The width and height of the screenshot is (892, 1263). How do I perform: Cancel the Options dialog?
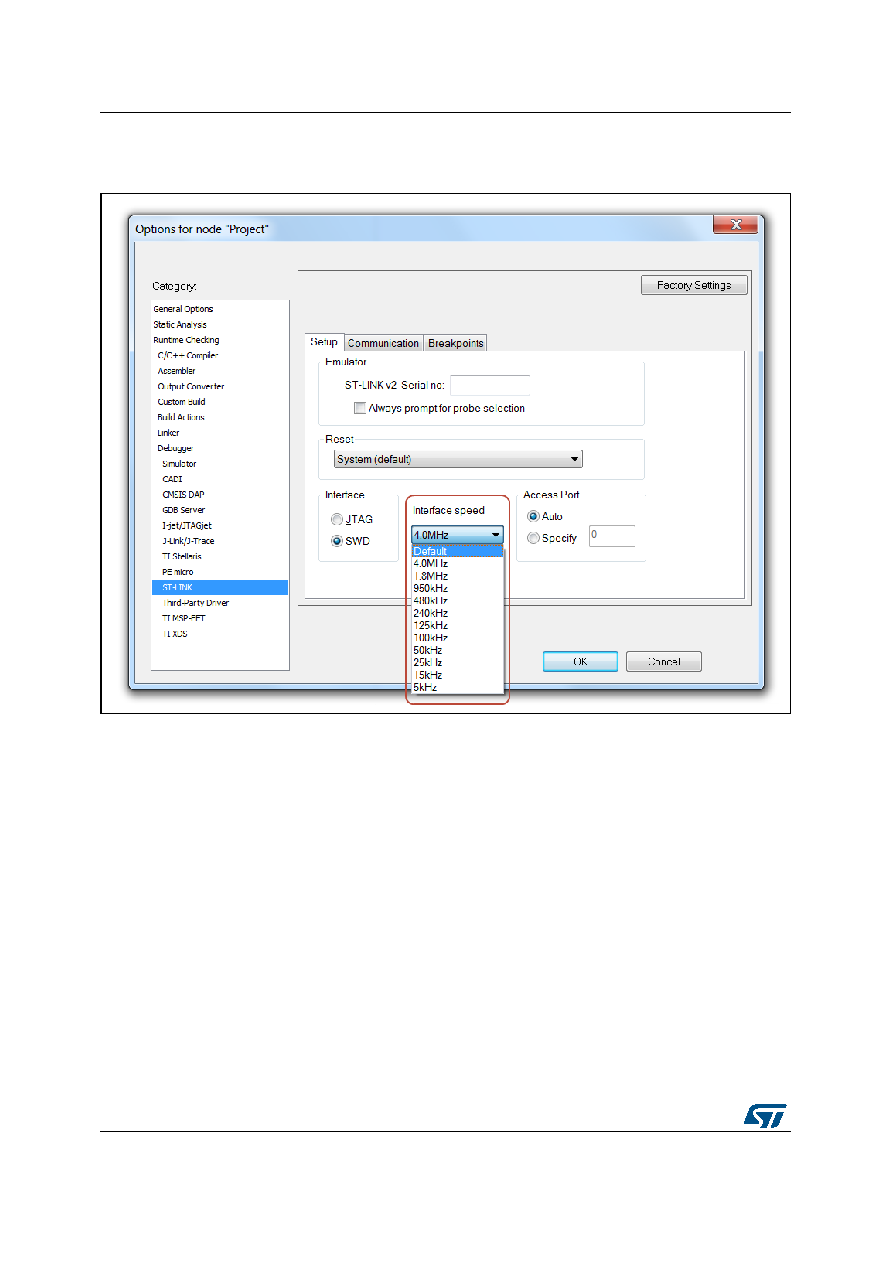tap(664, 662)
